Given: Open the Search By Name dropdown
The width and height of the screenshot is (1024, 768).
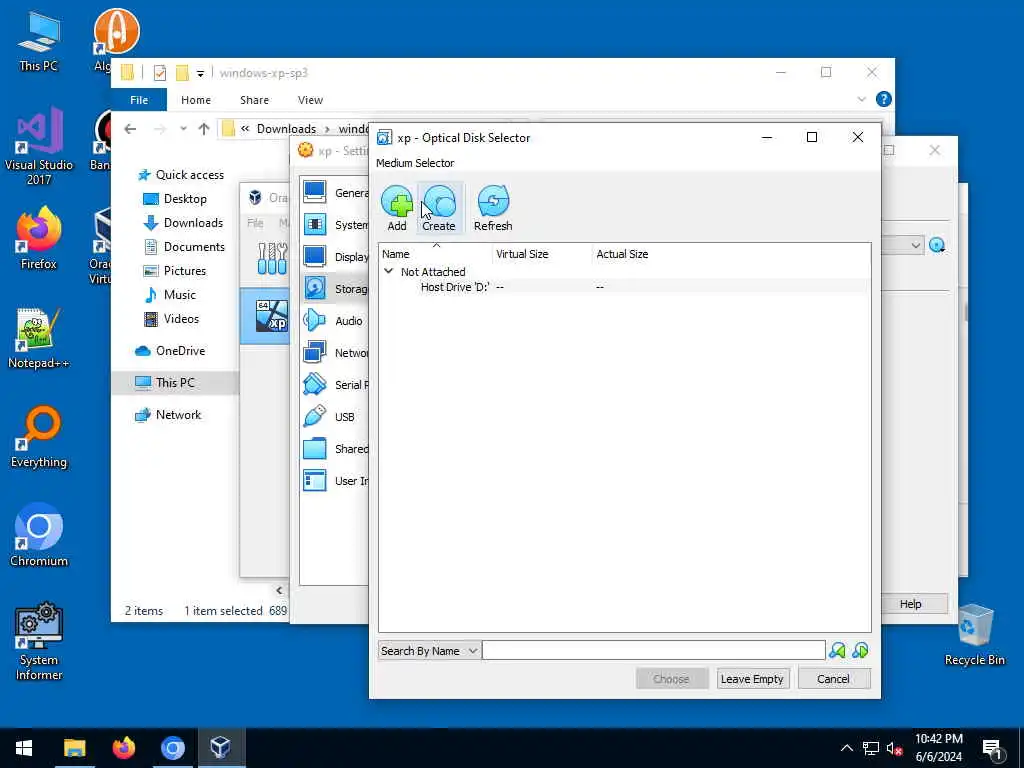Looking at the screenshot, I should tap(429, 650).
